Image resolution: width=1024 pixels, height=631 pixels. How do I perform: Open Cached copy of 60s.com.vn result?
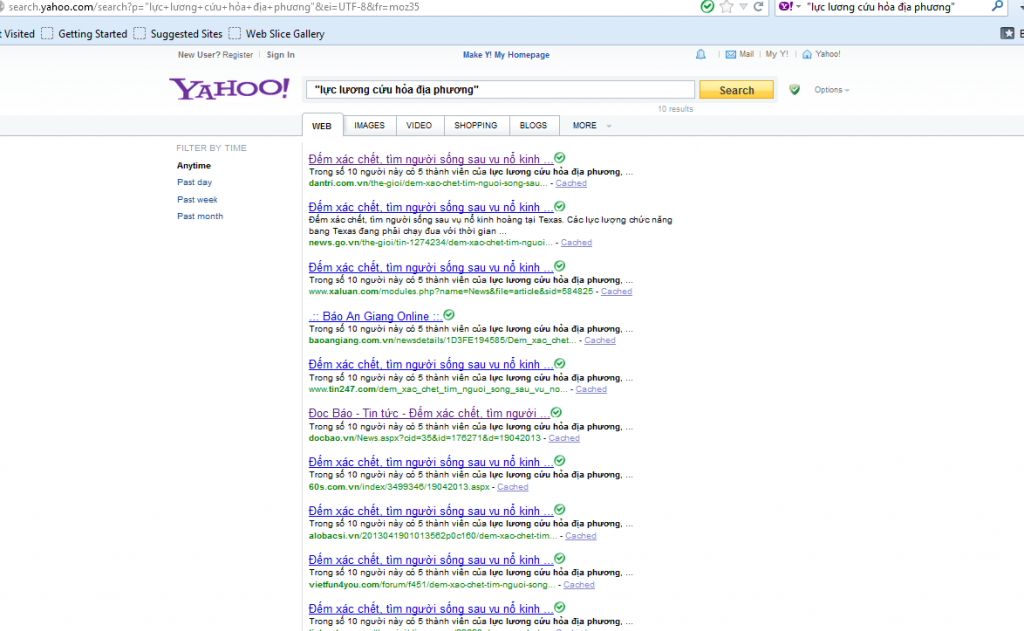click(513, 487)
